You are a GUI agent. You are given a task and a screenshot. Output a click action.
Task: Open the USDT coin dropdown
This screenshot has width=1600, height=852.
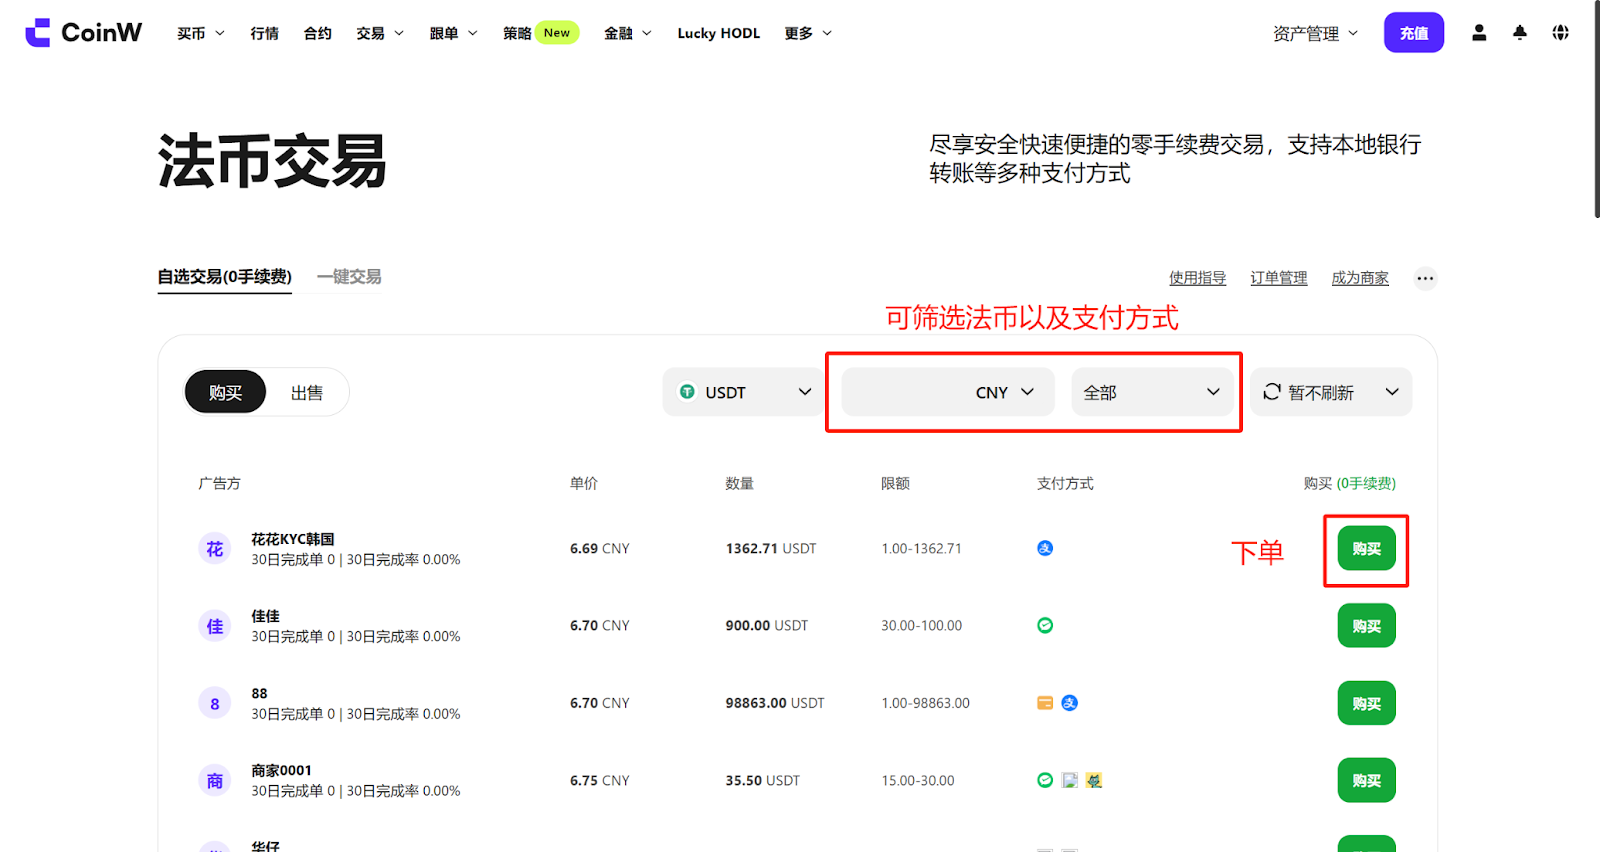click(743, 392)
